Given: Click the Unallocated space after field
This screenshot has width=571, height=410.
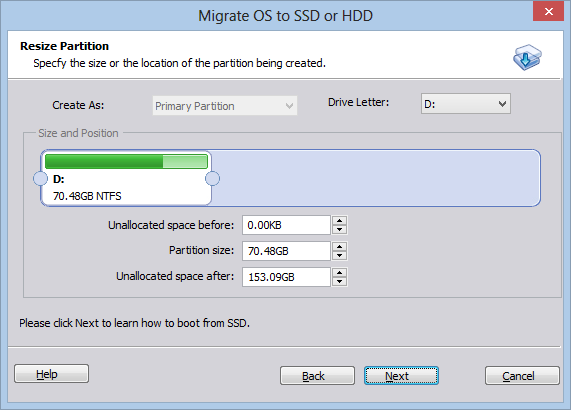Looking at the screenshot, I should click(286, 277).
